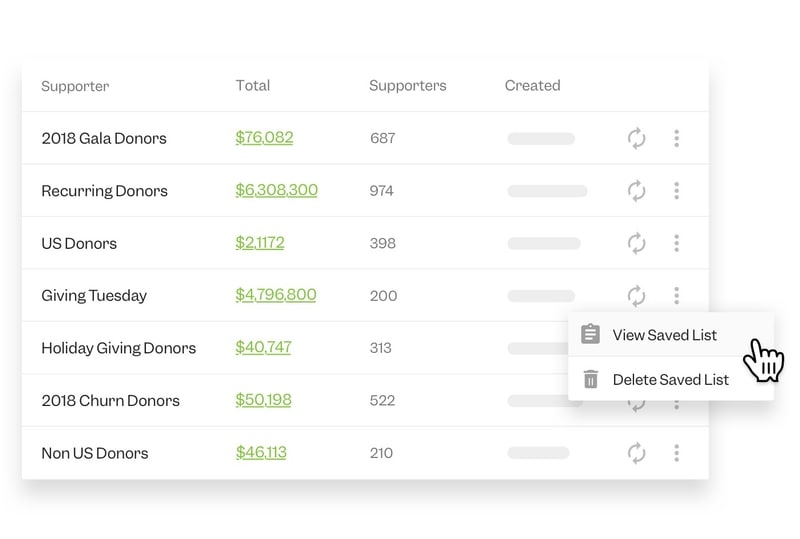
Task: Click the supporters count 210
Action: (382, 453)
